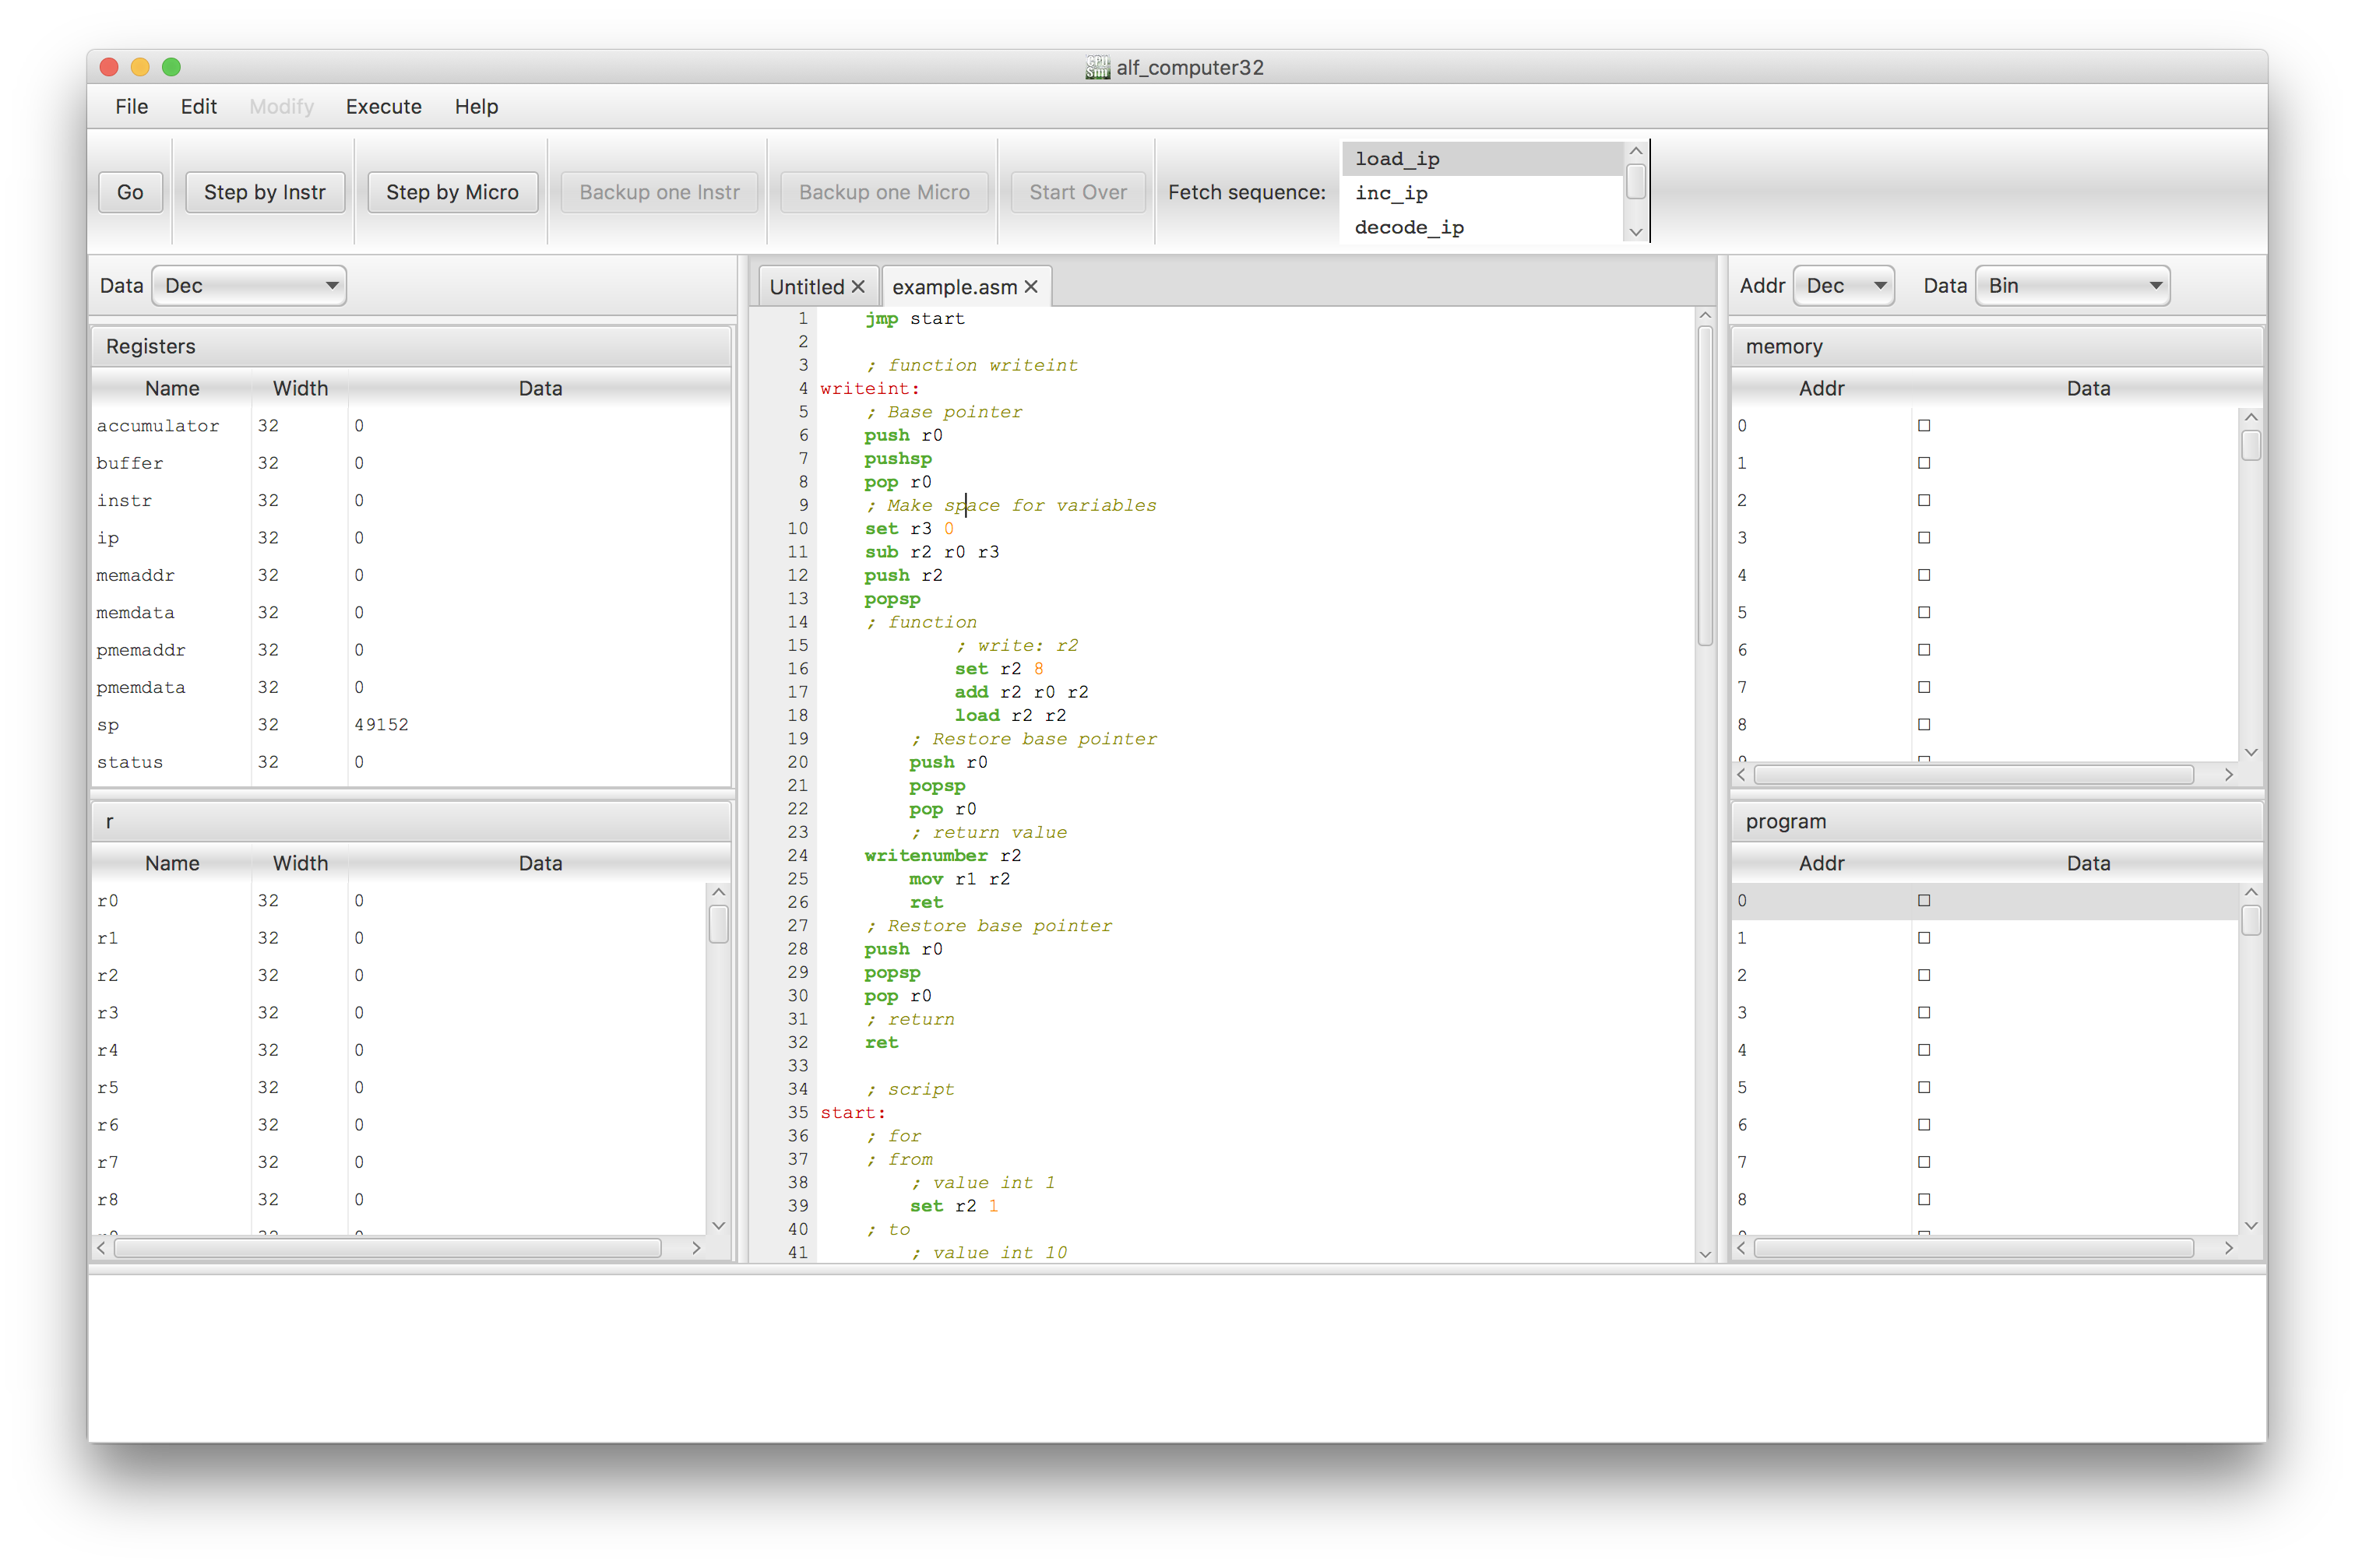Click Step by Micro button
Screen dimensions: 2355x1568
[452, 192]
